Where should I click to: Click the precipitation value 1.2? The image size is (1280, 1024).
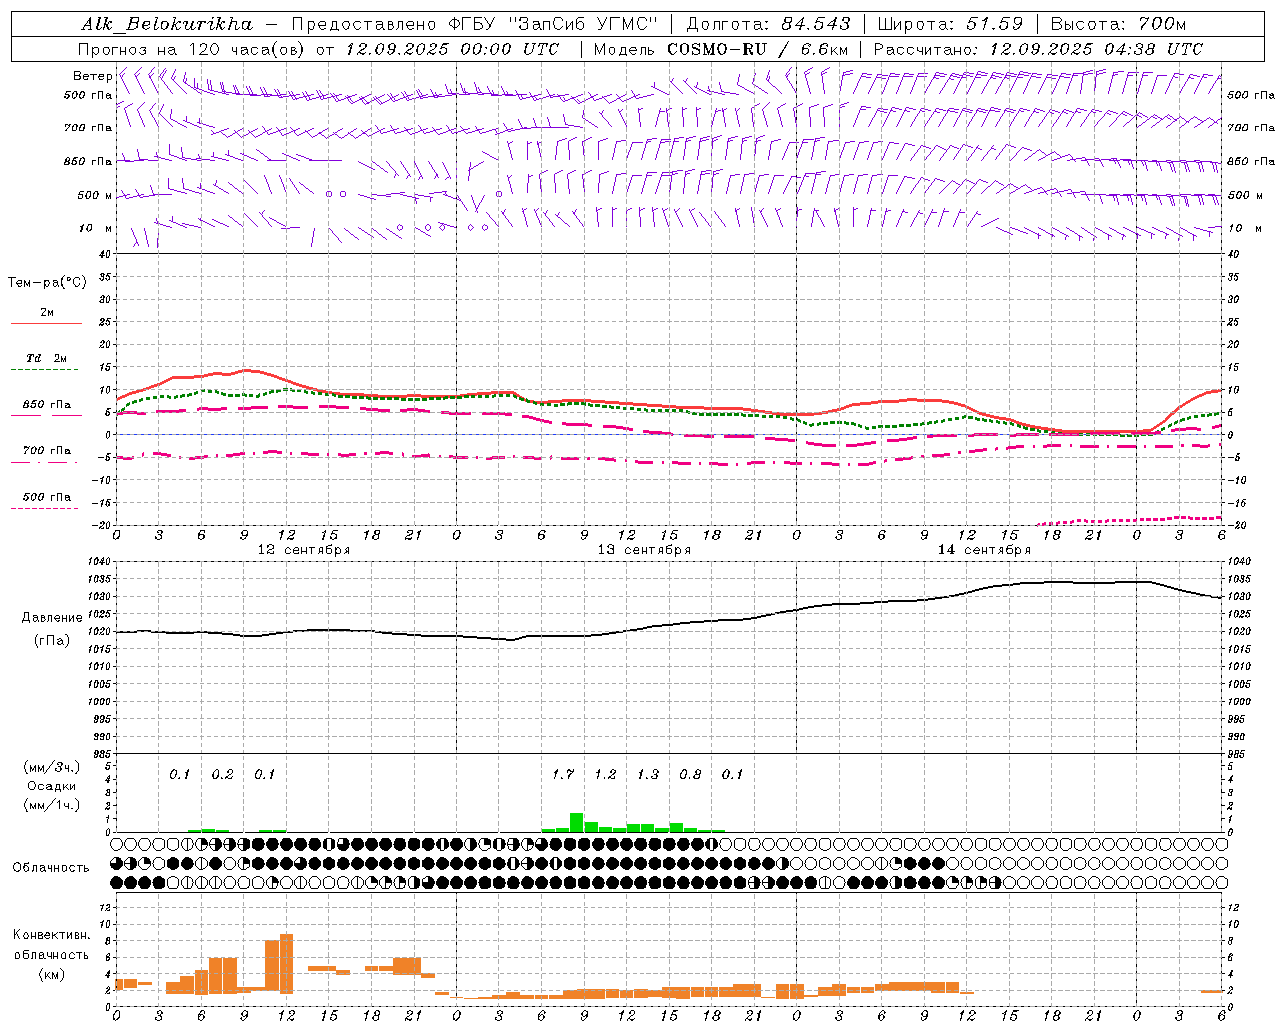[x=605, y=774]
